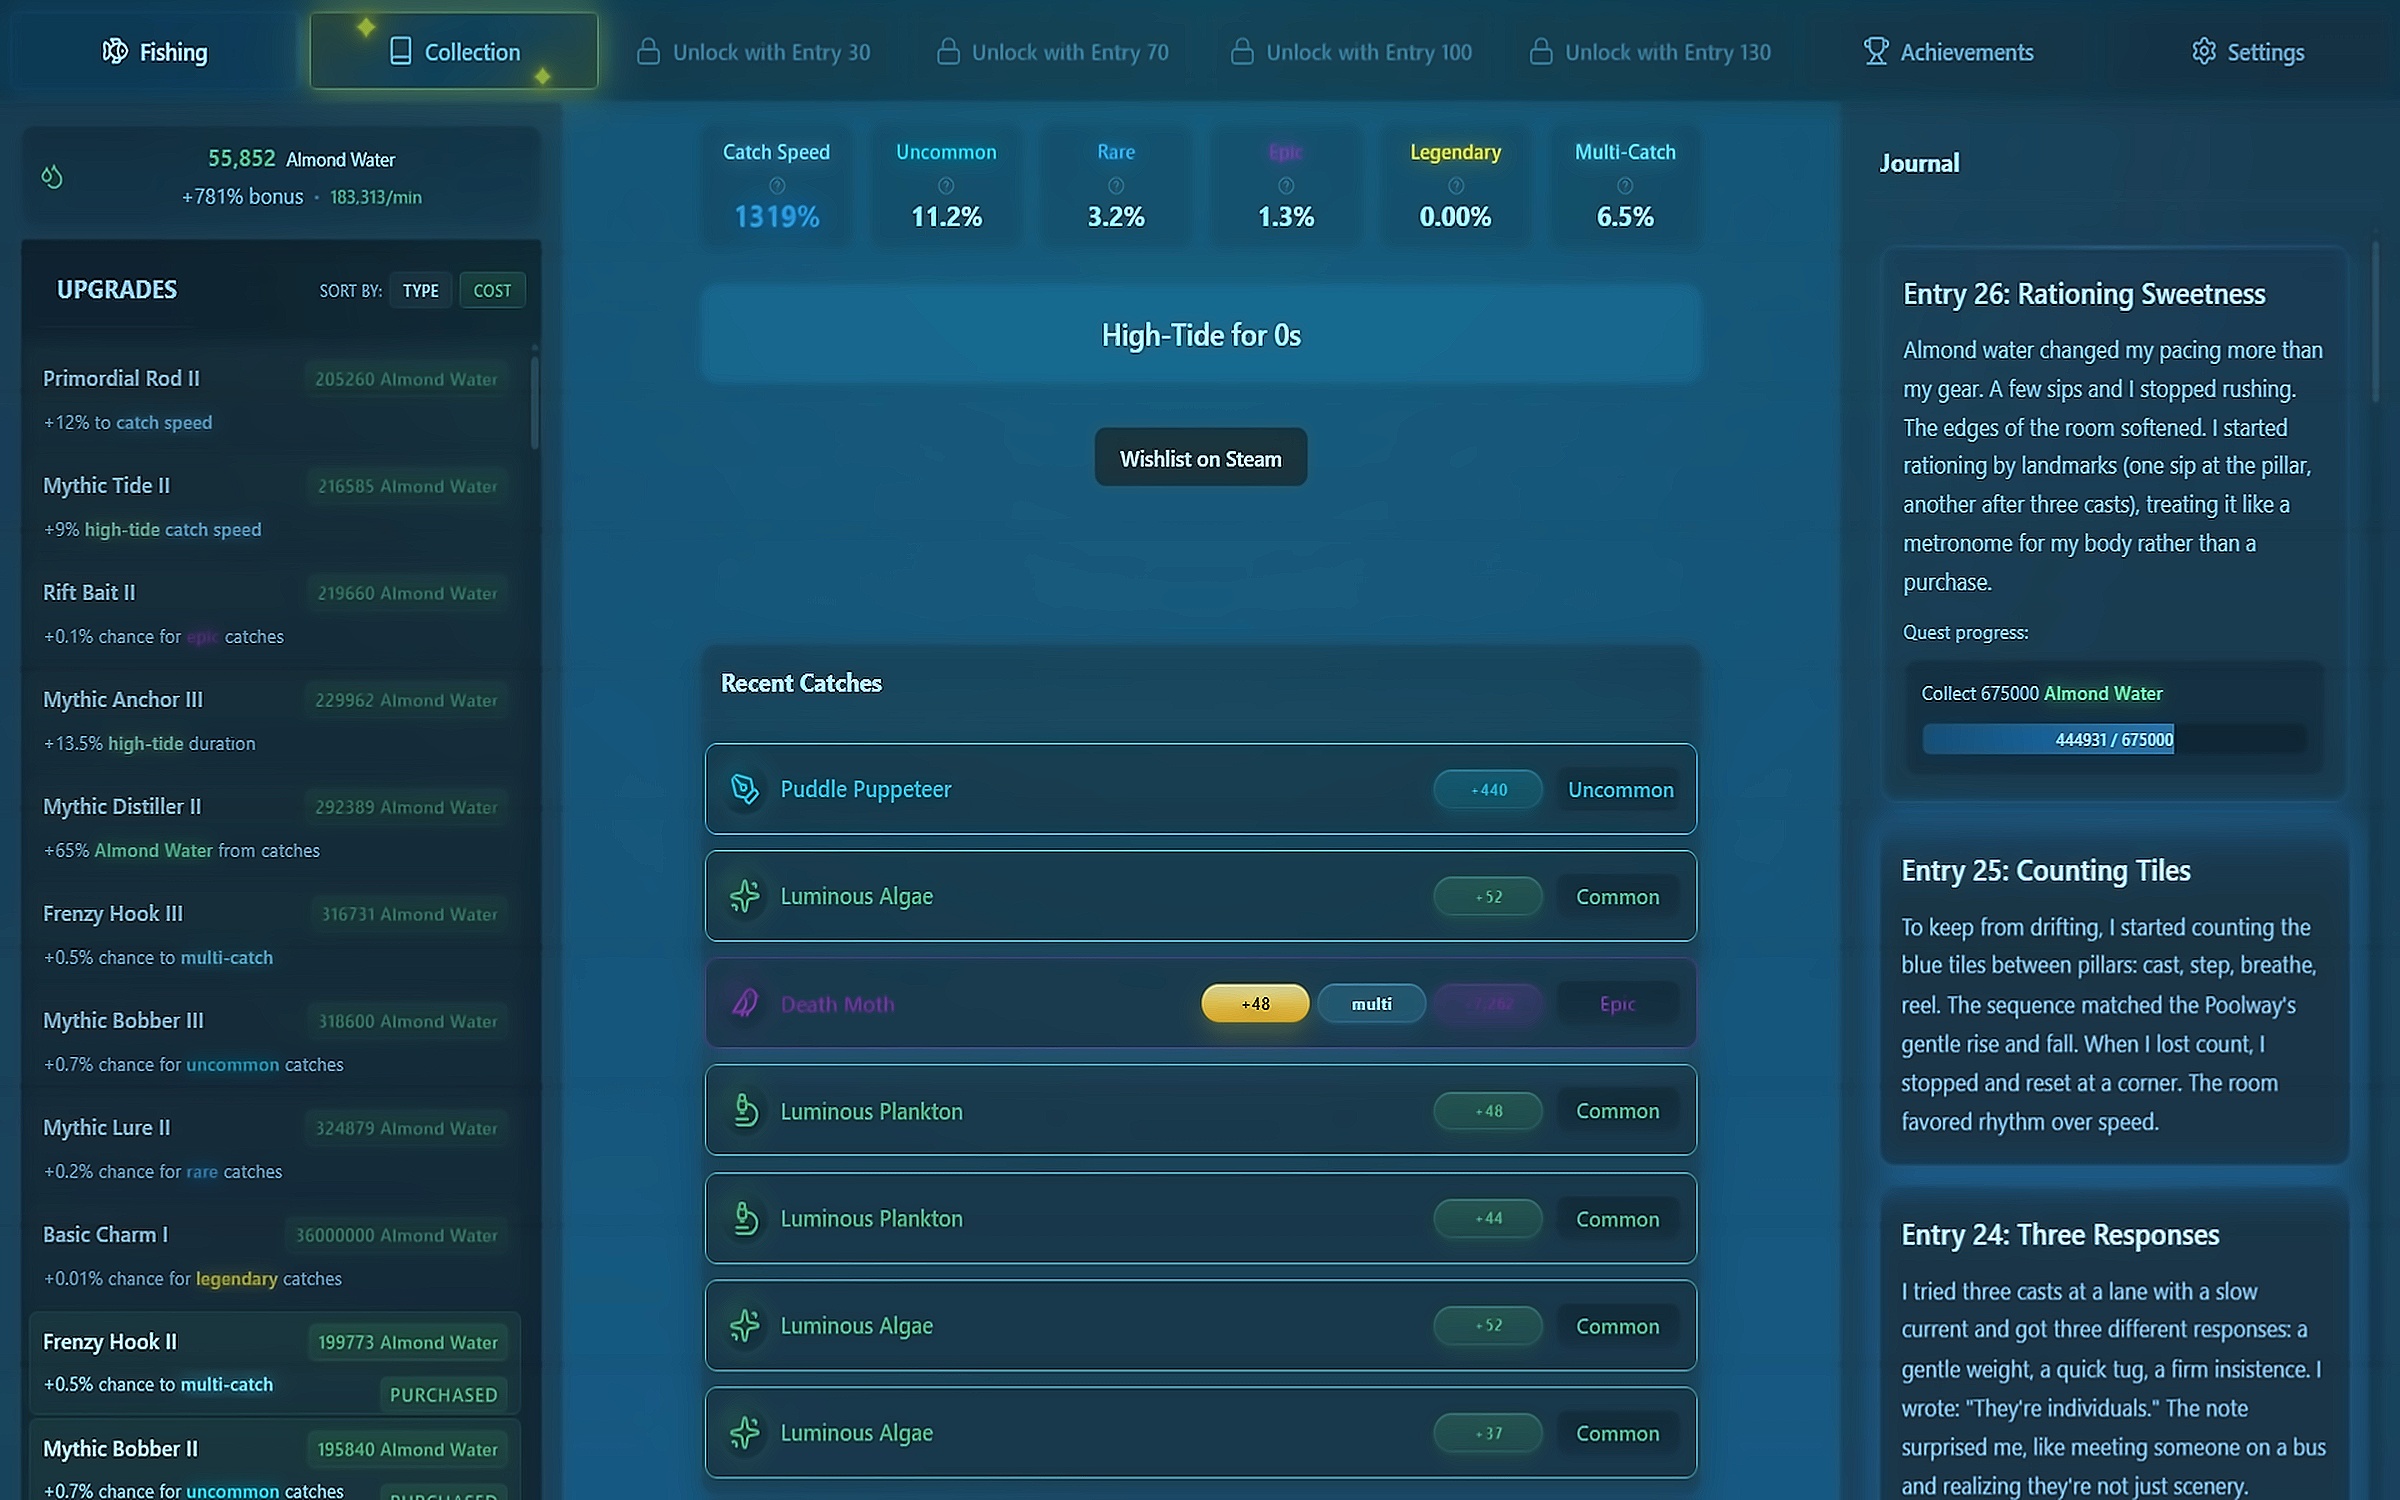Click the Almond Water quest progress bar
This screenshot has height=1500, width=2400.
2113,740
